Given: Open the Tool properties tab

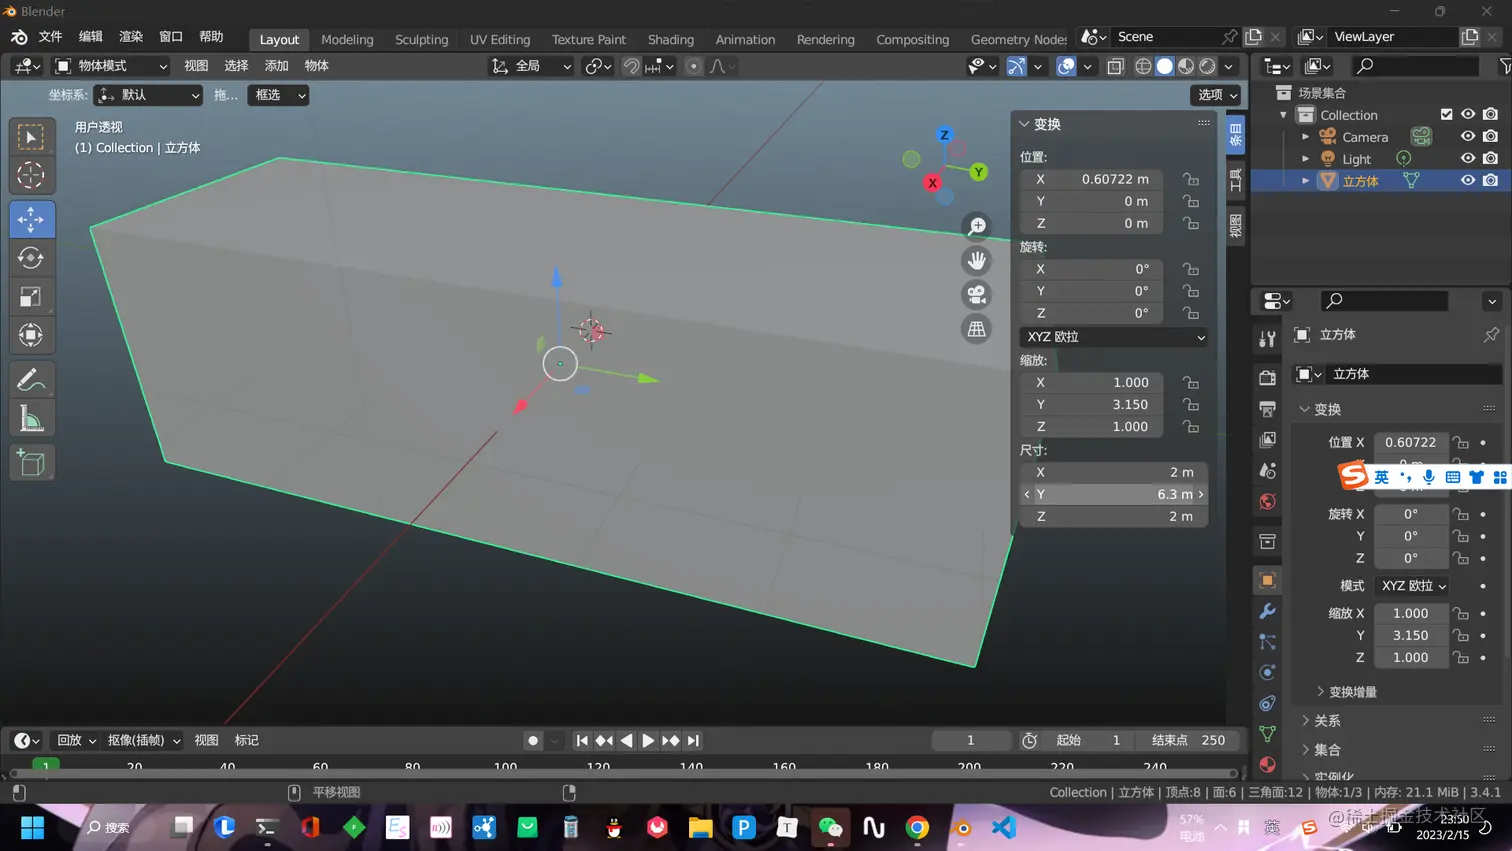Looking at the screenshot, I should 1267,339.
